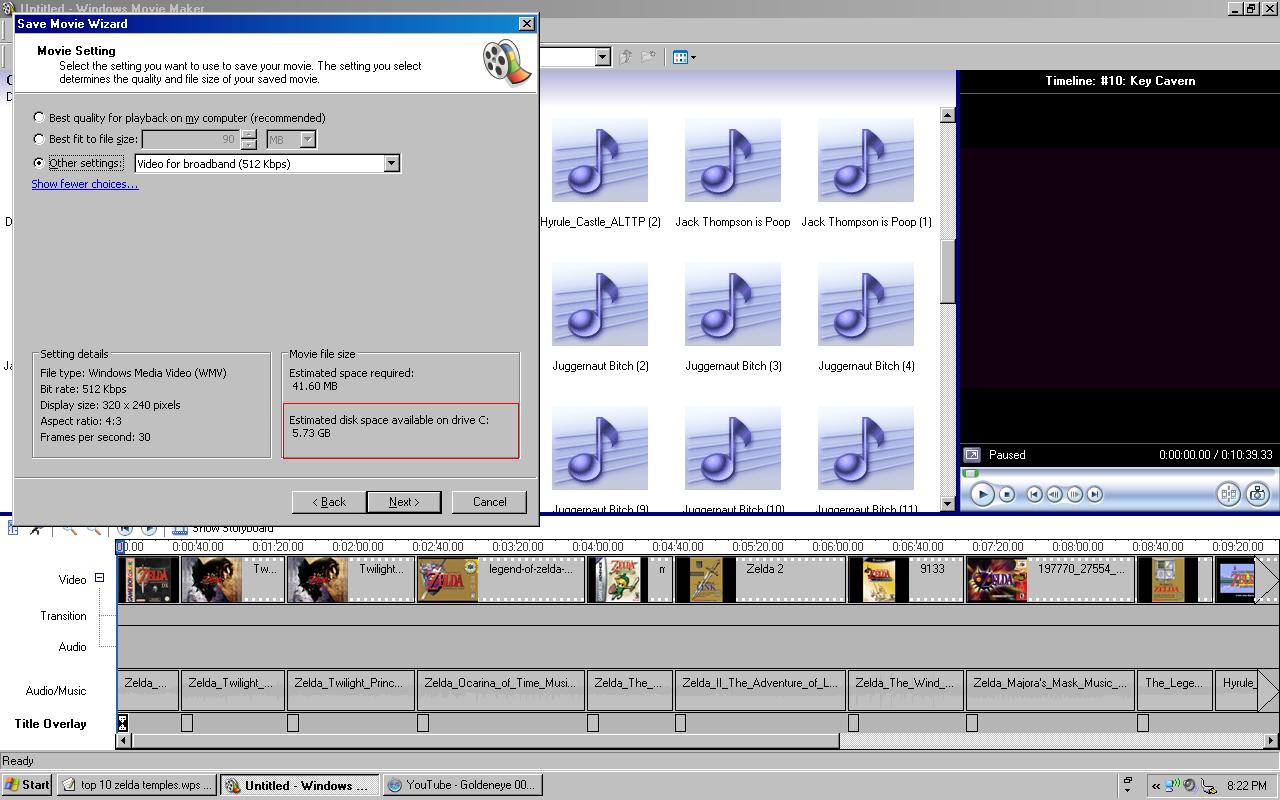Jump forward to the next clip
1280x800 pixels.
pos(1095,494)
